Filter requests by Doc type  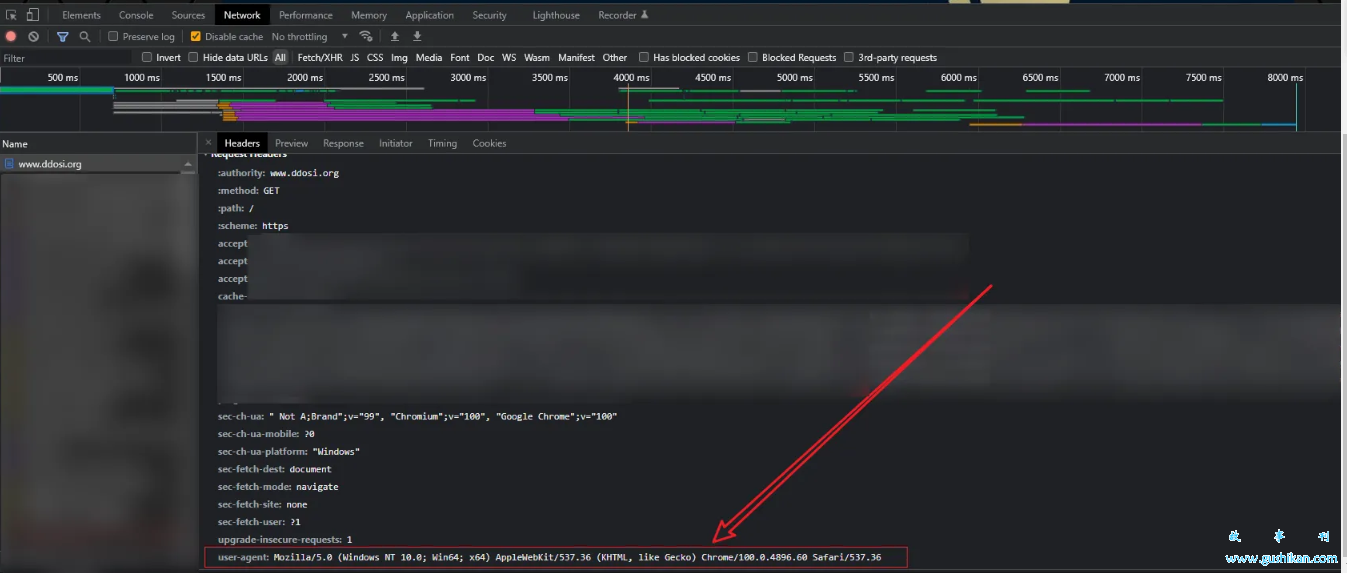click(486, 58)
